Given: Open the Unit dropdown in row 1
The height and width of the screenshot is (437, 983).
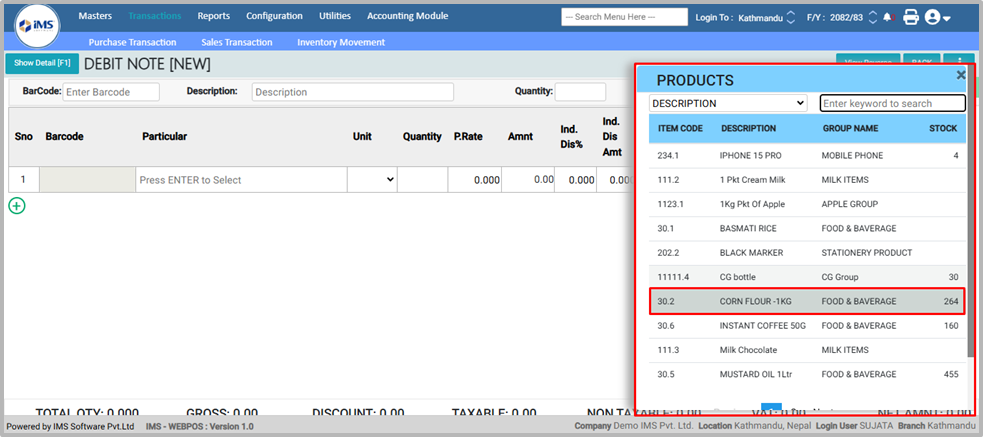Looking at the screenshot, I should [x=372, y=180].
